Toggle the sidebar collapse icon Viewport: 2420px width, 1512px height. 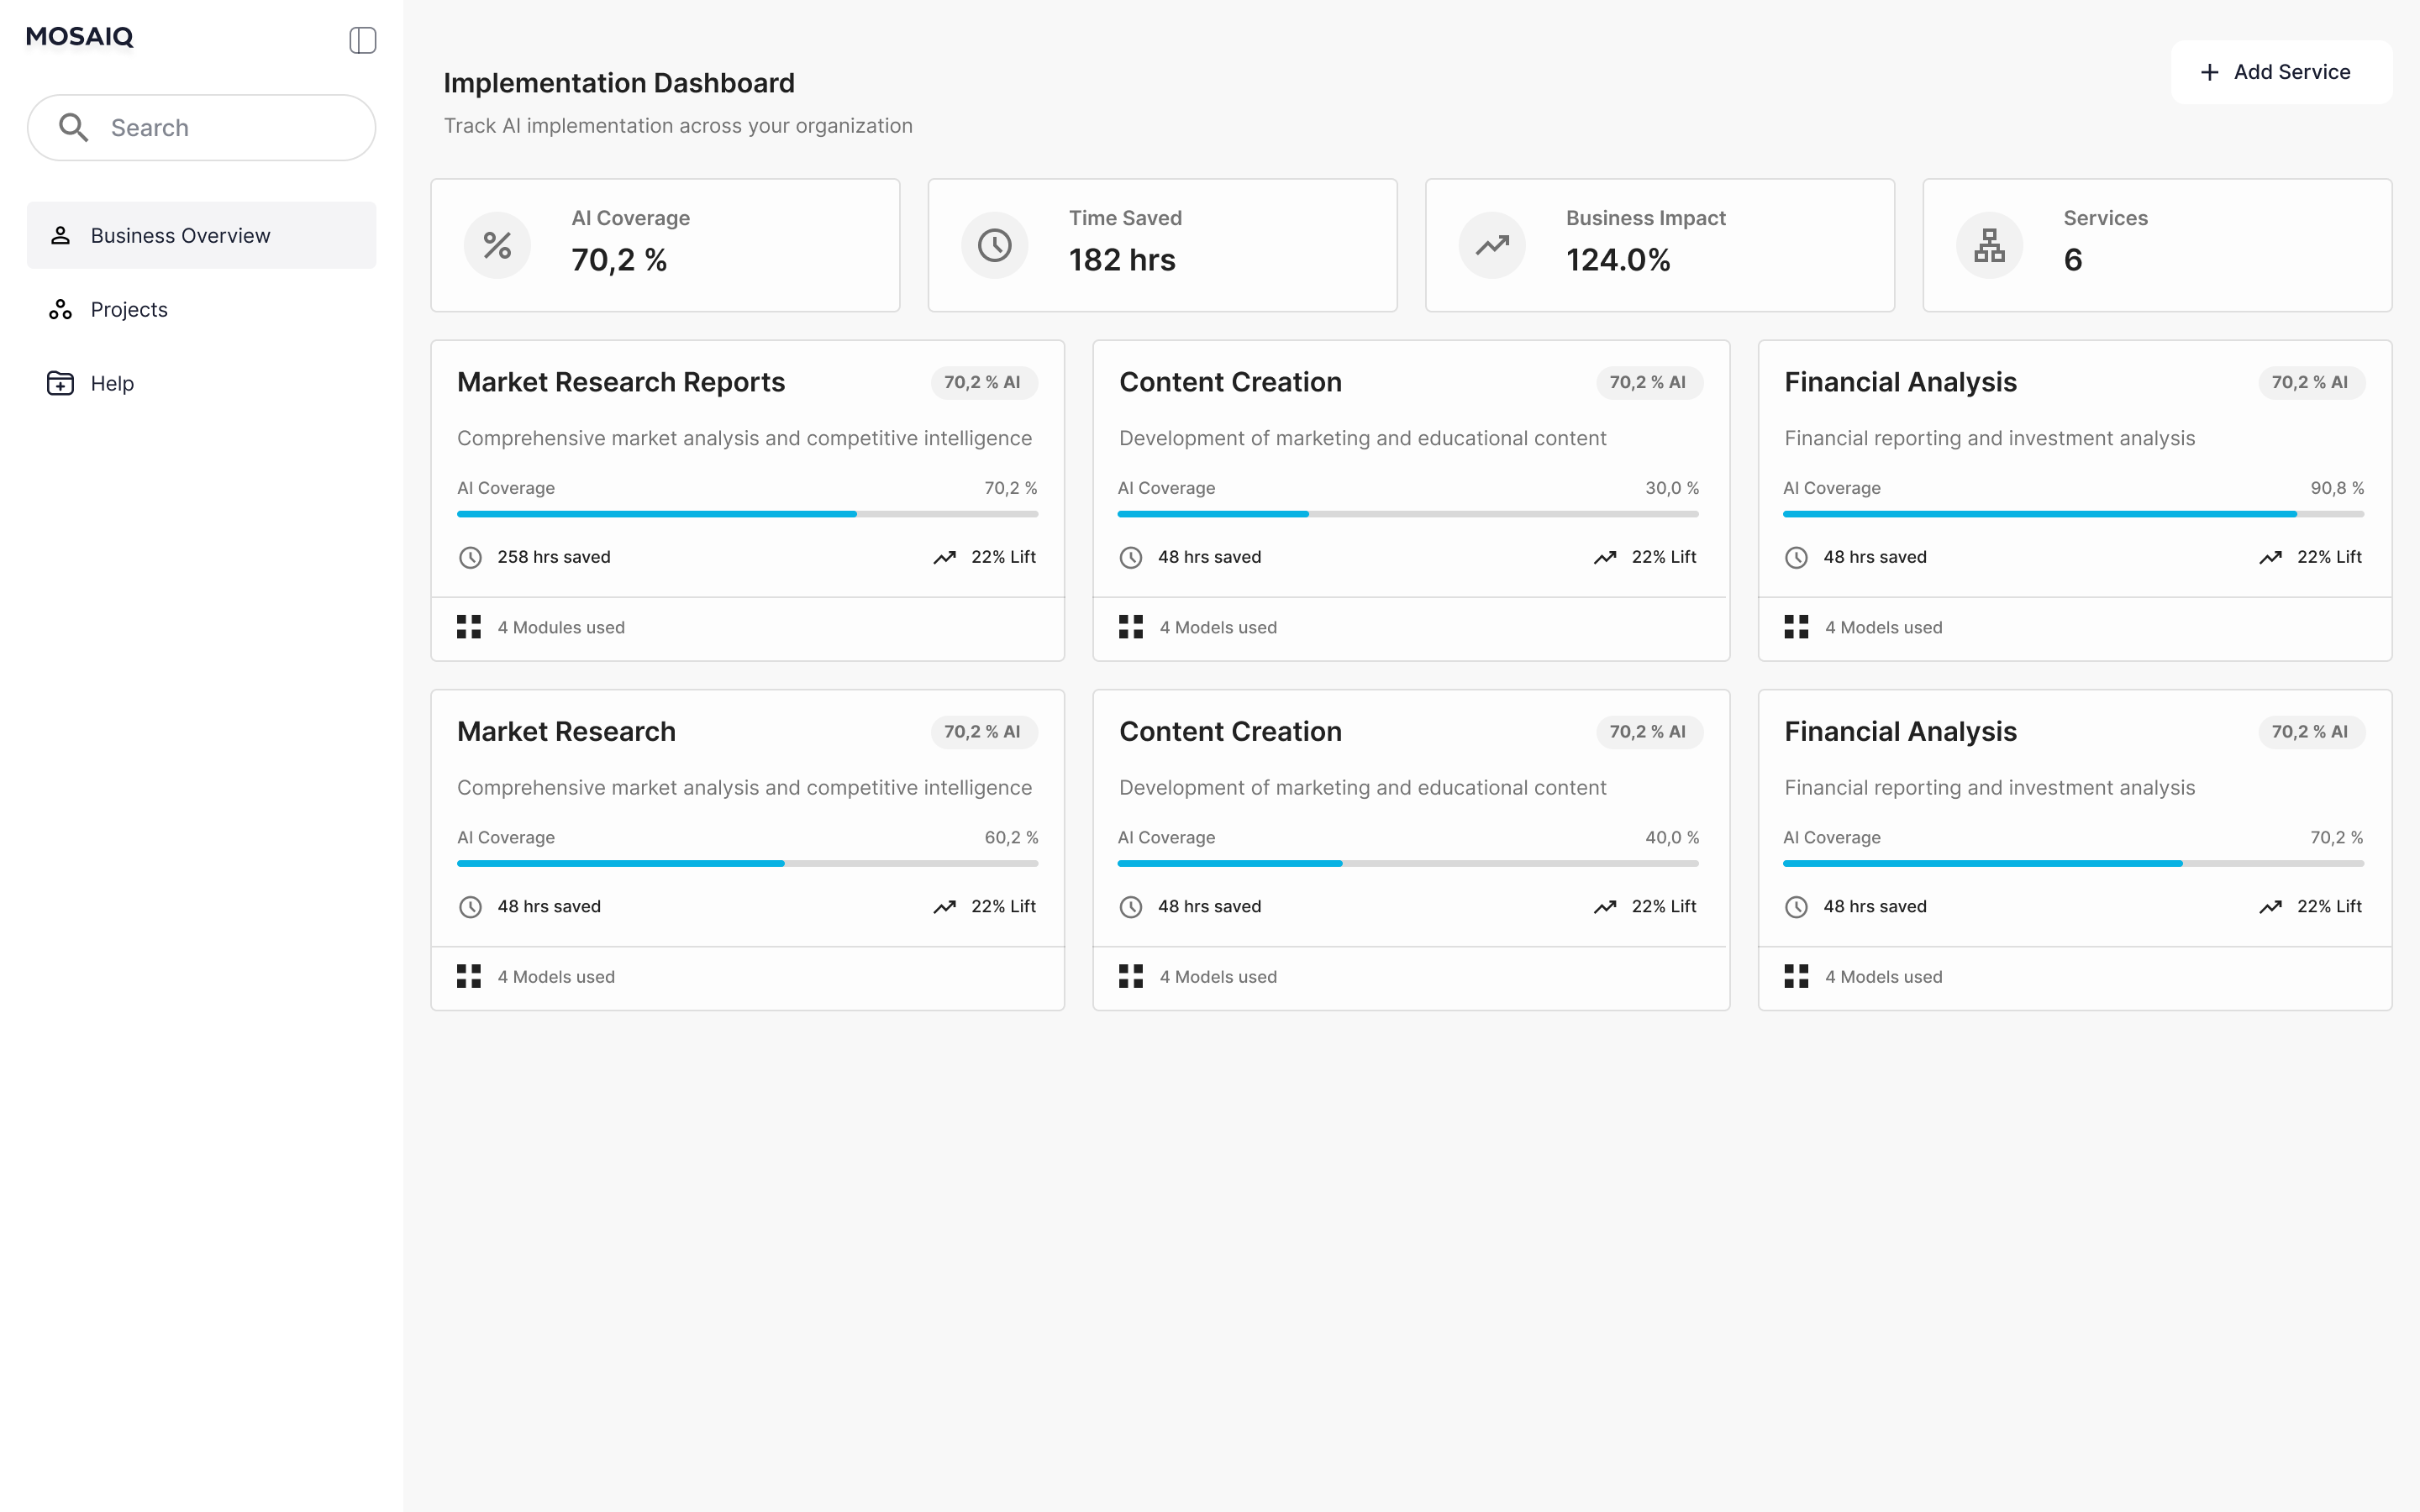pos(362,40)
